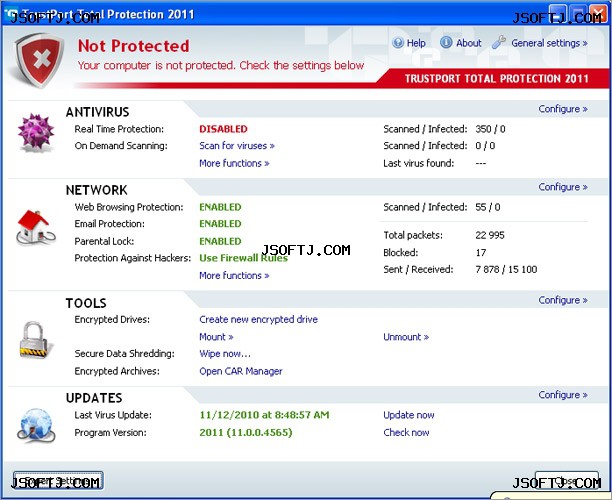The image size is (612, 500).
Task: Click the wrench General settings icon
Action: 499,42
